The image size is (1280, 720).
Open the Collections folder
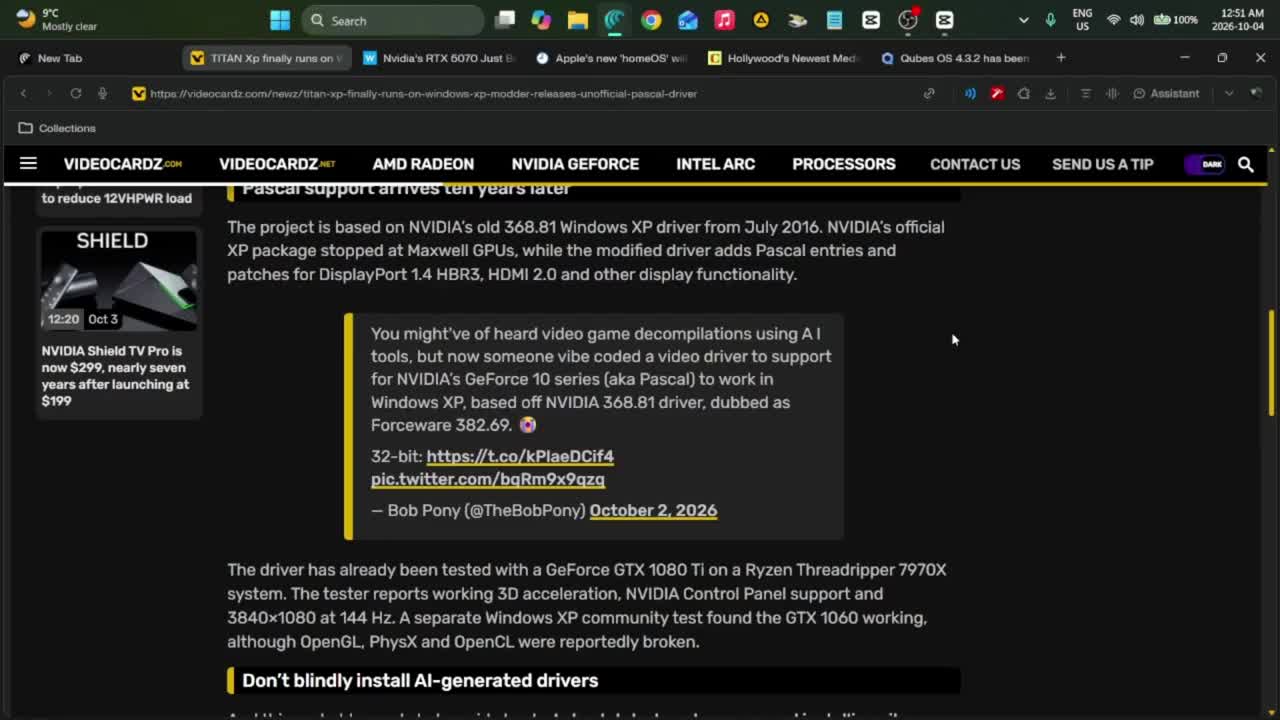coord(57,128)
